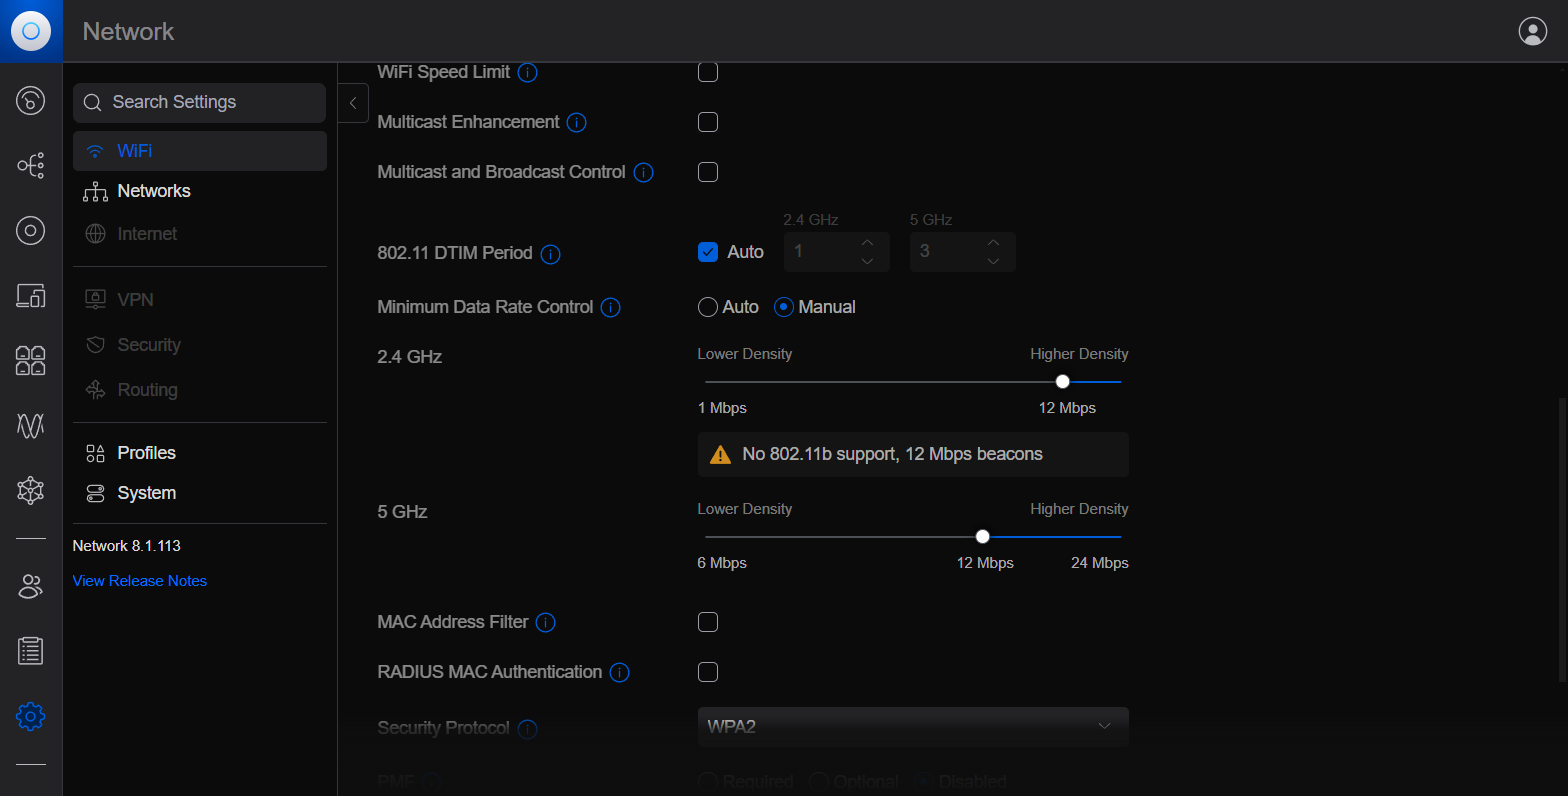
Task: Click info icon beside Minimum Data Rate Control
Action: (x=611, y=307)
